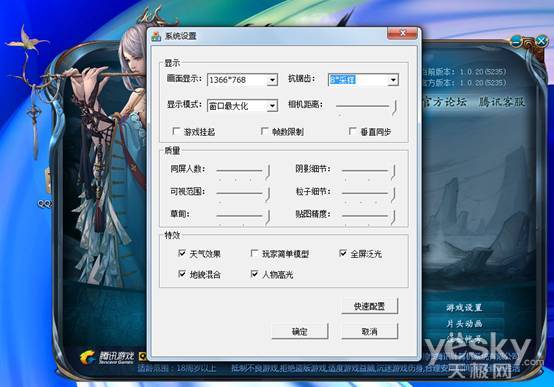The image size is (554, 387).
Task: Open 腾讯客服 link in the launcher
Action: 502,102
